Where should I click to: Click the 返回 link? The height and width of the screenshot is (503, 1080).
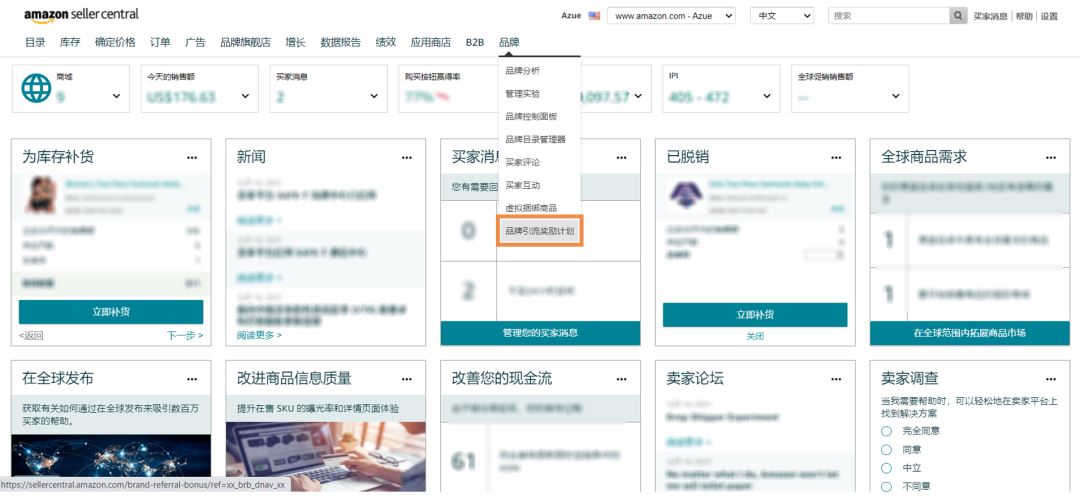click(31, 336)
